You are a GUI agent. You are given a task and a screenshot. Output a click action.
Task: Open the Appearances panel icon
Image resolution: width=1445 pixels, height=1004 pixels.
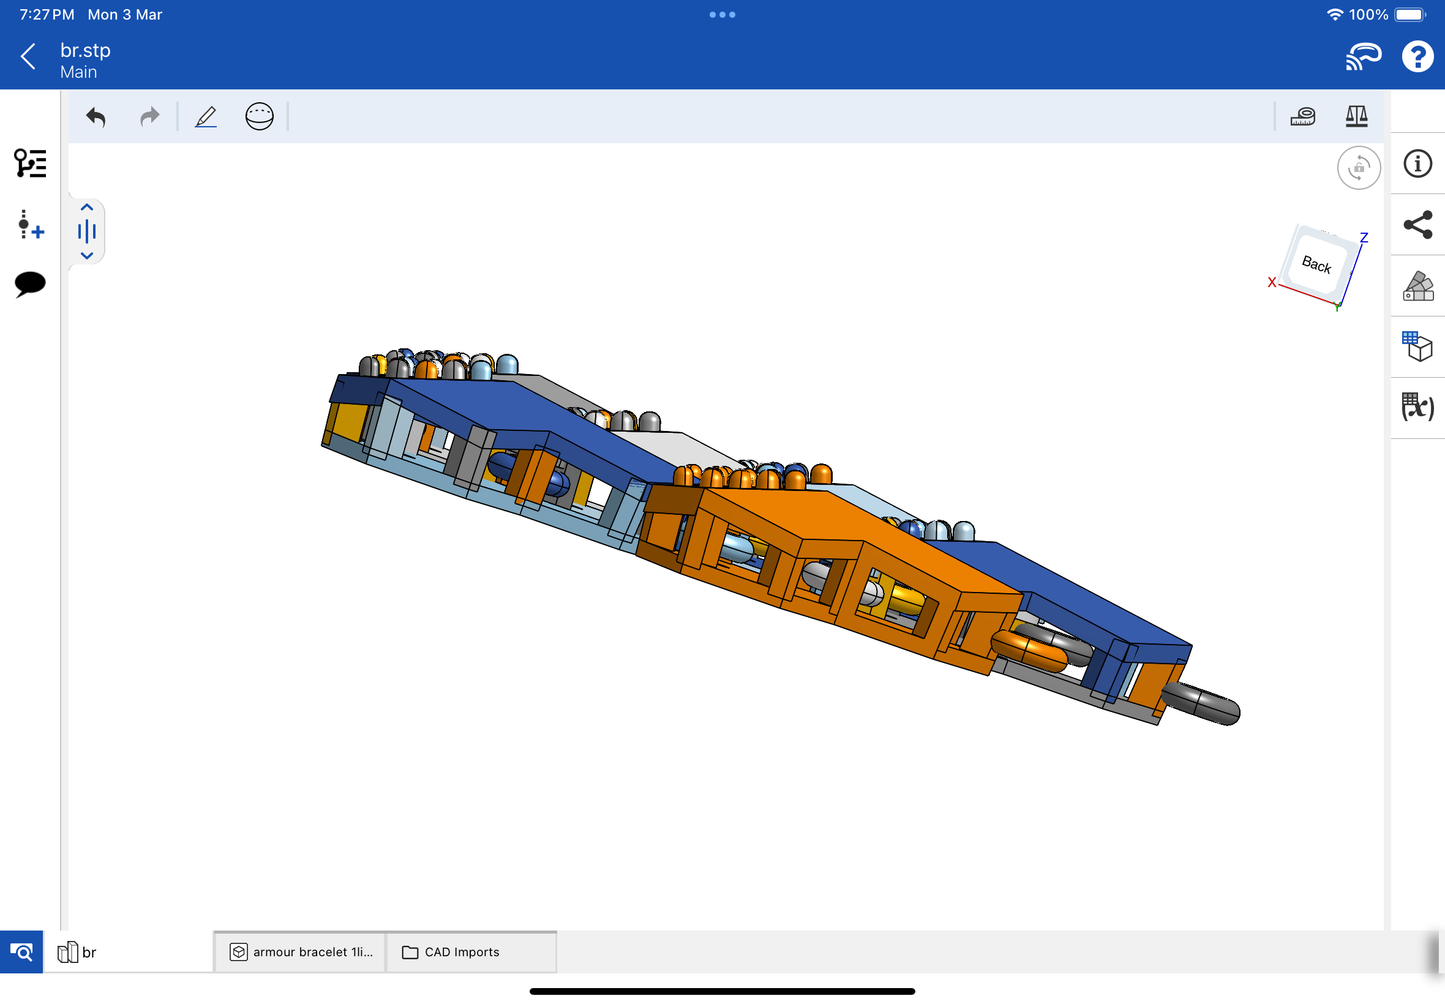click(x=1417, y=287)
